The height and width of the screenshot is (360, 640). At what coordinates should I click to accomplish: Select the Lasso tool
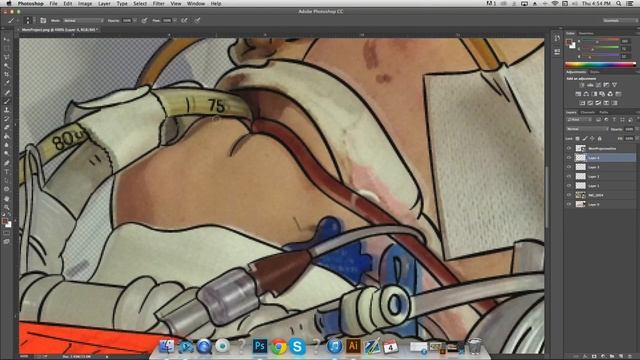[7, 57]
